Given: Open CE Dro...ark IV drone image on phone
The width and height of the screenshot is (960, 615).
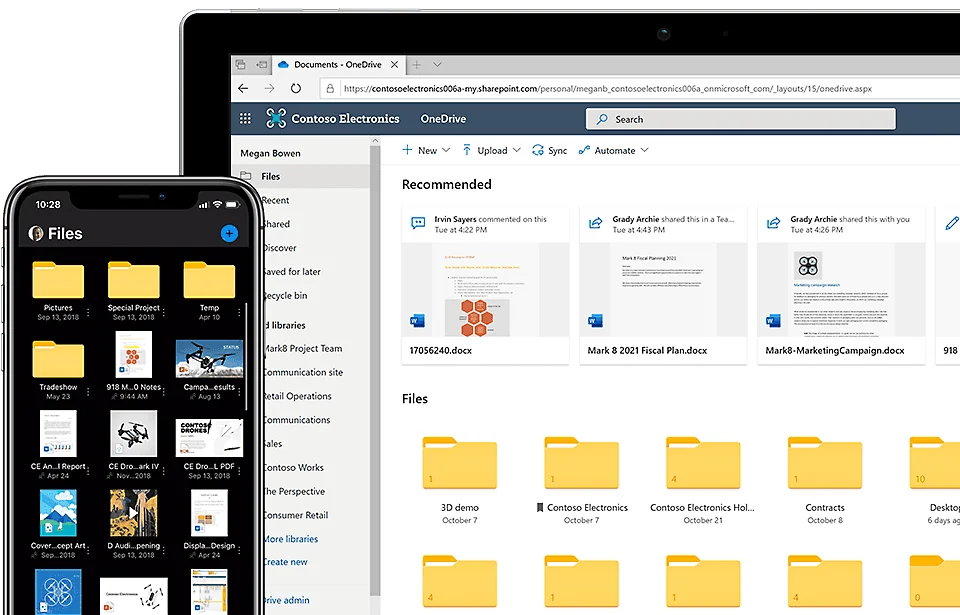Looking at the screenshot, I should coord(133,434).
